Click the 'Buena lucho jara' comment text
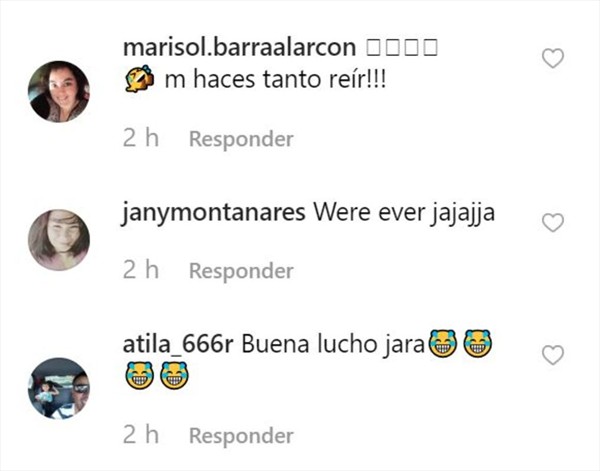600x471 pixels. [333, 344]
